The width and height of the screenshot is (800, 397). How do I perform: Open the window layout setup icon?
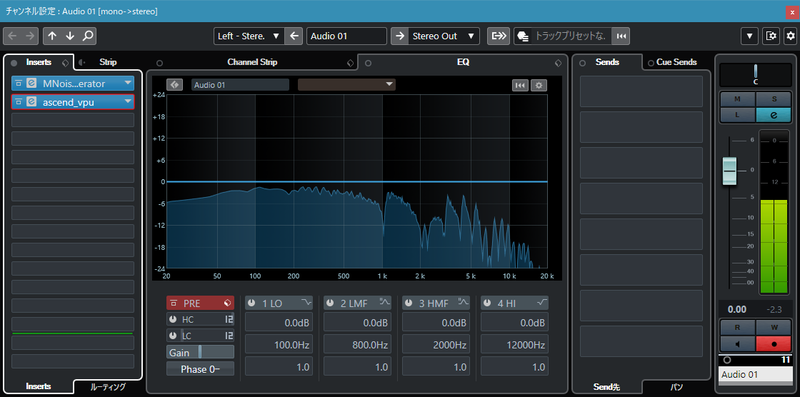click(x=770, y=36)
